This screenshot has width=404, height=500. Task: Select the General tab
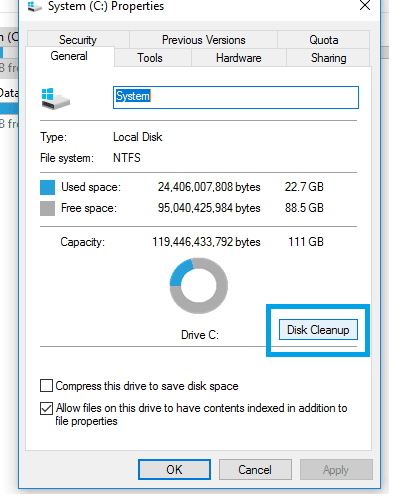(69, 56)
